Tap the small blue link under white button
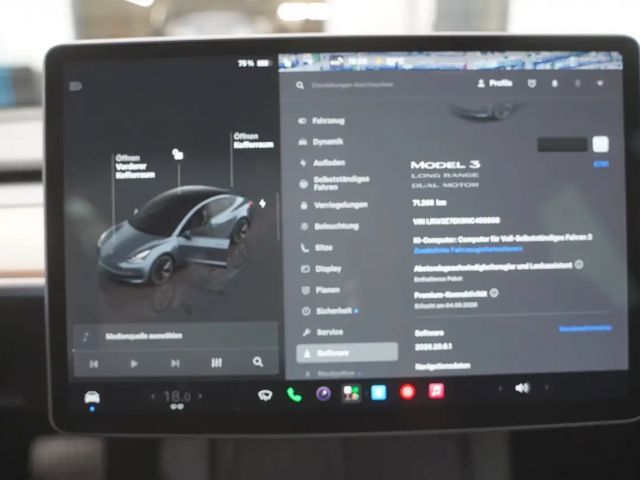 pos(601,164)
